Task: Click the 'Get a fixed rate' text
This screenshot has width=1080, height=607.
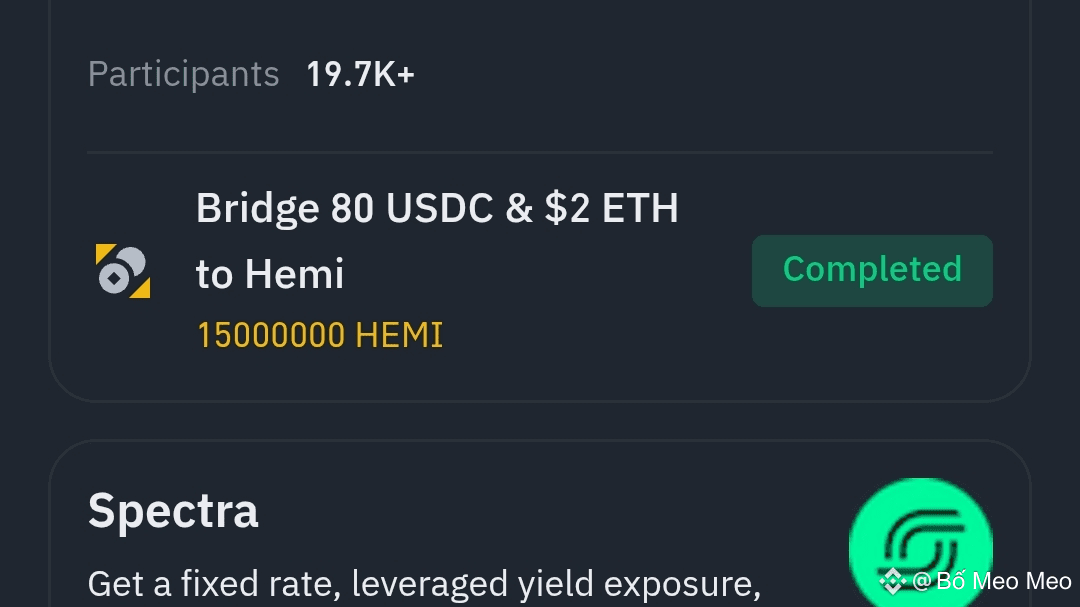Action: [x=214, y=584]
